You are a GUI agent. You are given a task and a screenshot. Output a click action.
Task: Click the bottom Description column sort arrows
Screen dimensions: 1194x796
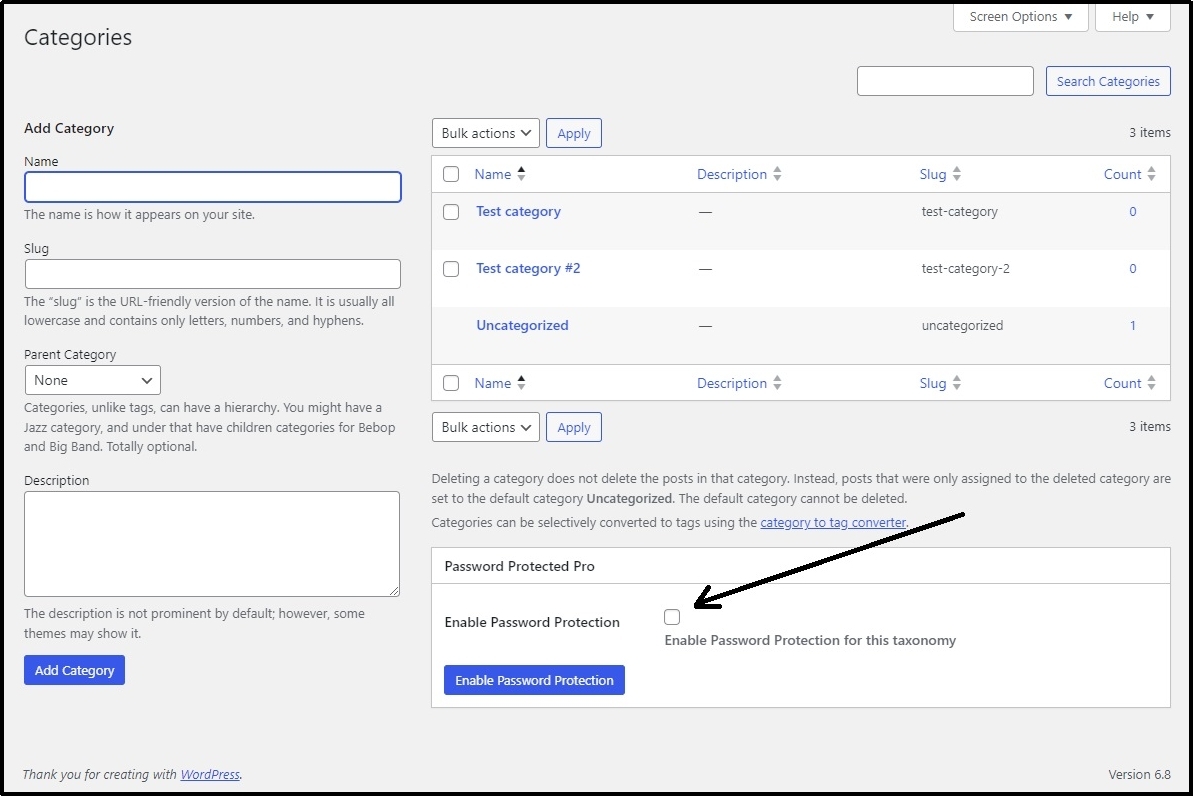pyautogui.click(x=778, y=382)
